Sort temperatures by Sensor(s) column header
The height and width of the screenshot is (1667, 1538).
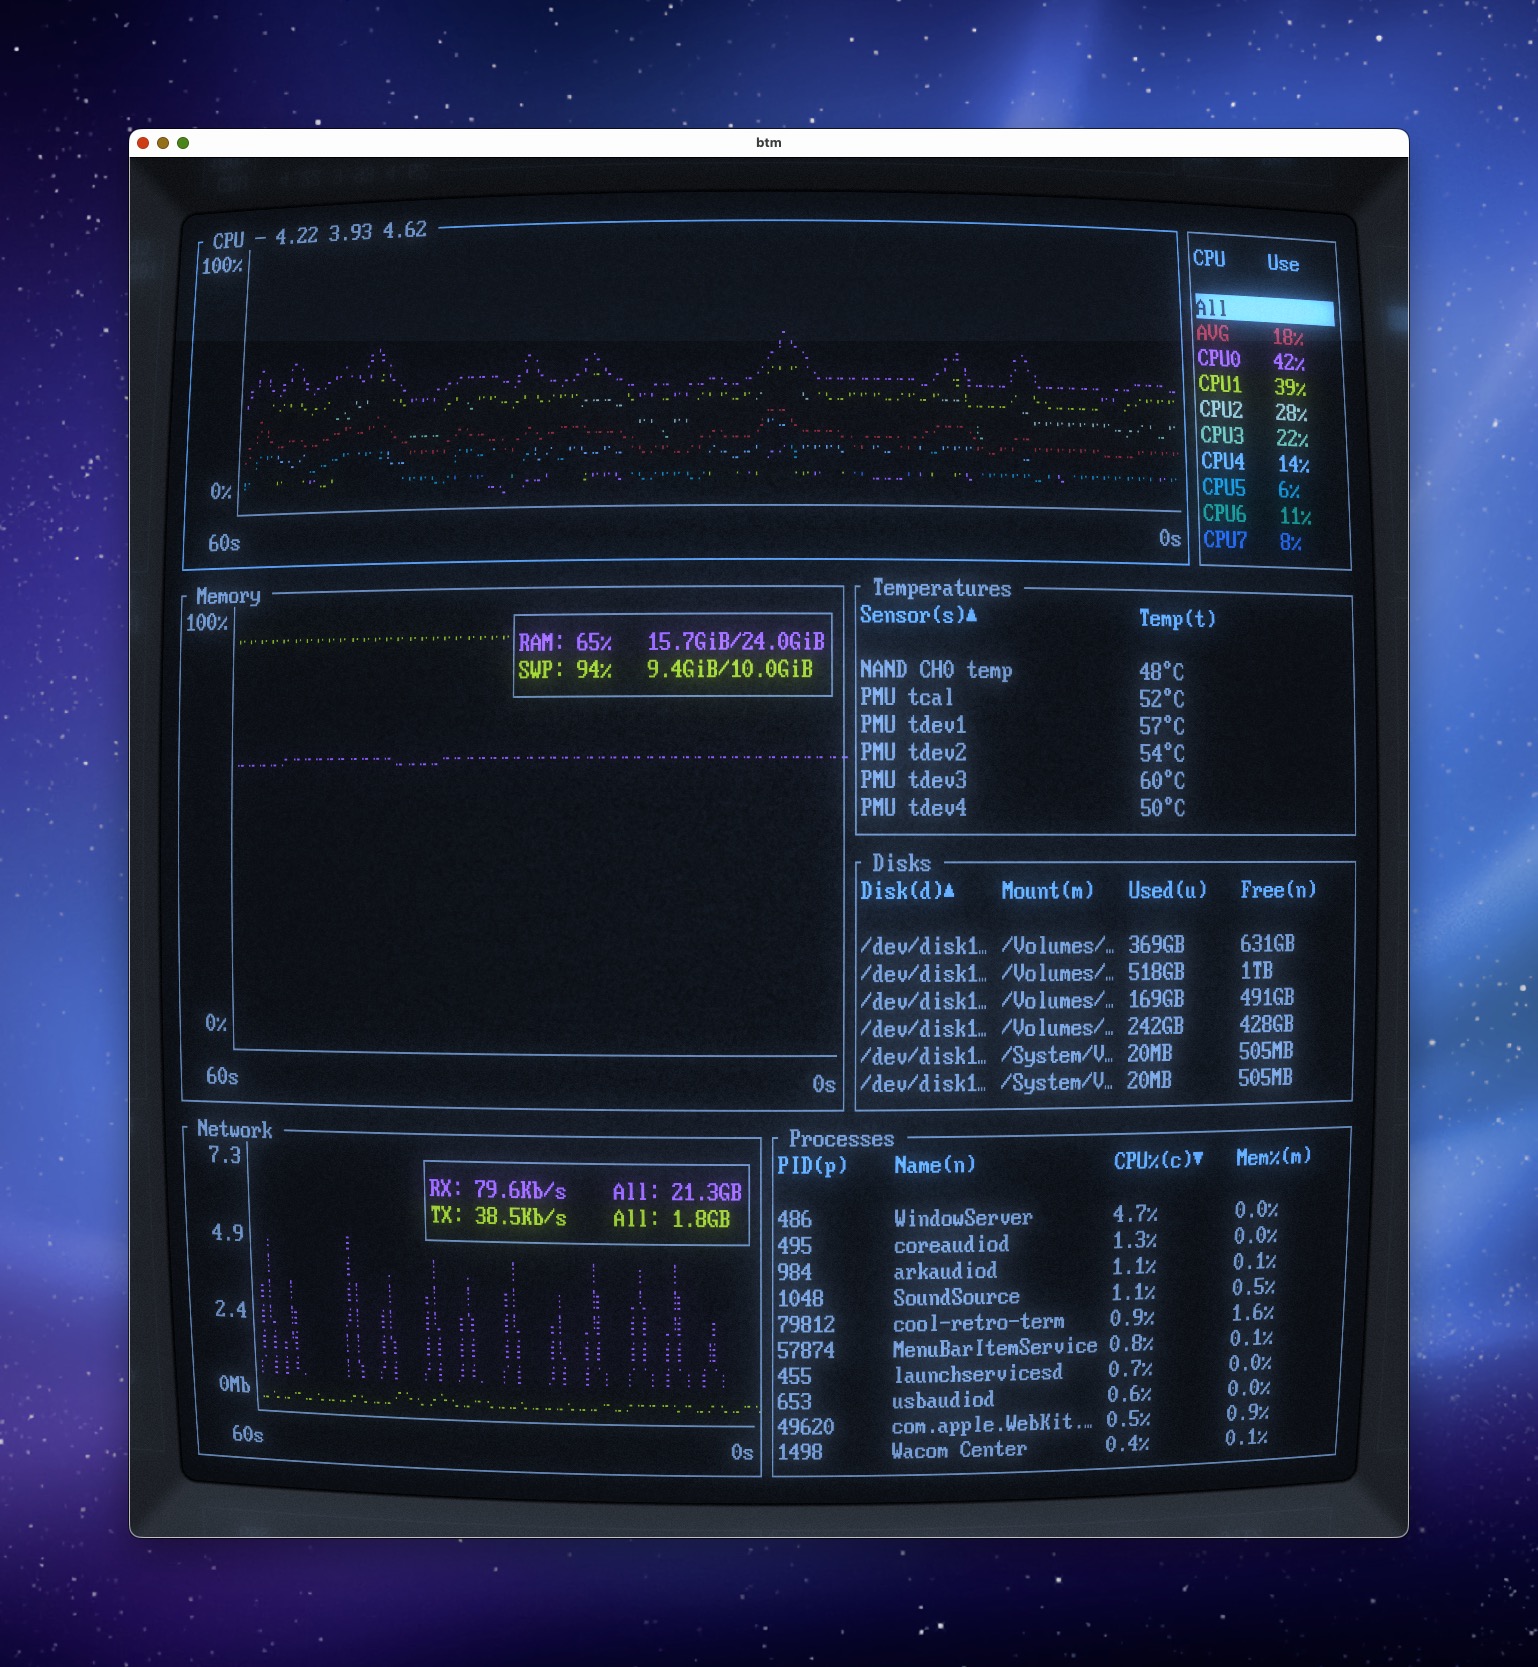tap(917, 615)
